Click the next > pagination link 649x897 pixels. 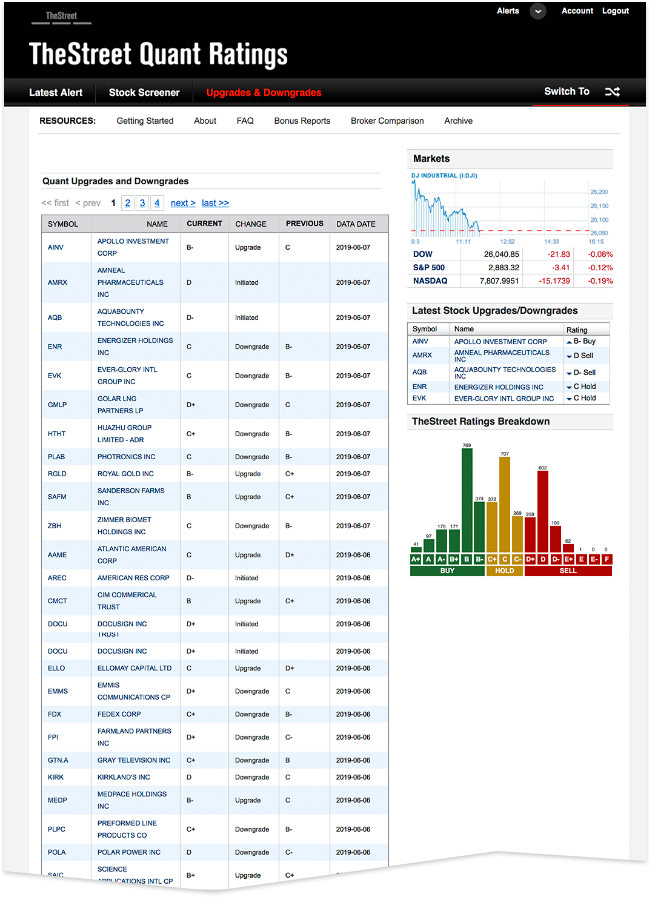(x=183, y=203)
